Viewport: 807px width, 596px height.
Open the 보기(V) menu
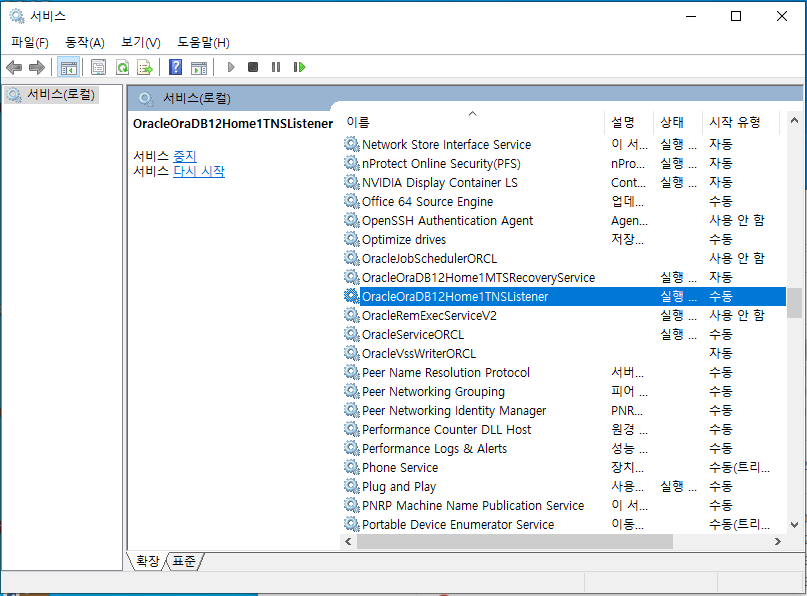click(141, 42)
